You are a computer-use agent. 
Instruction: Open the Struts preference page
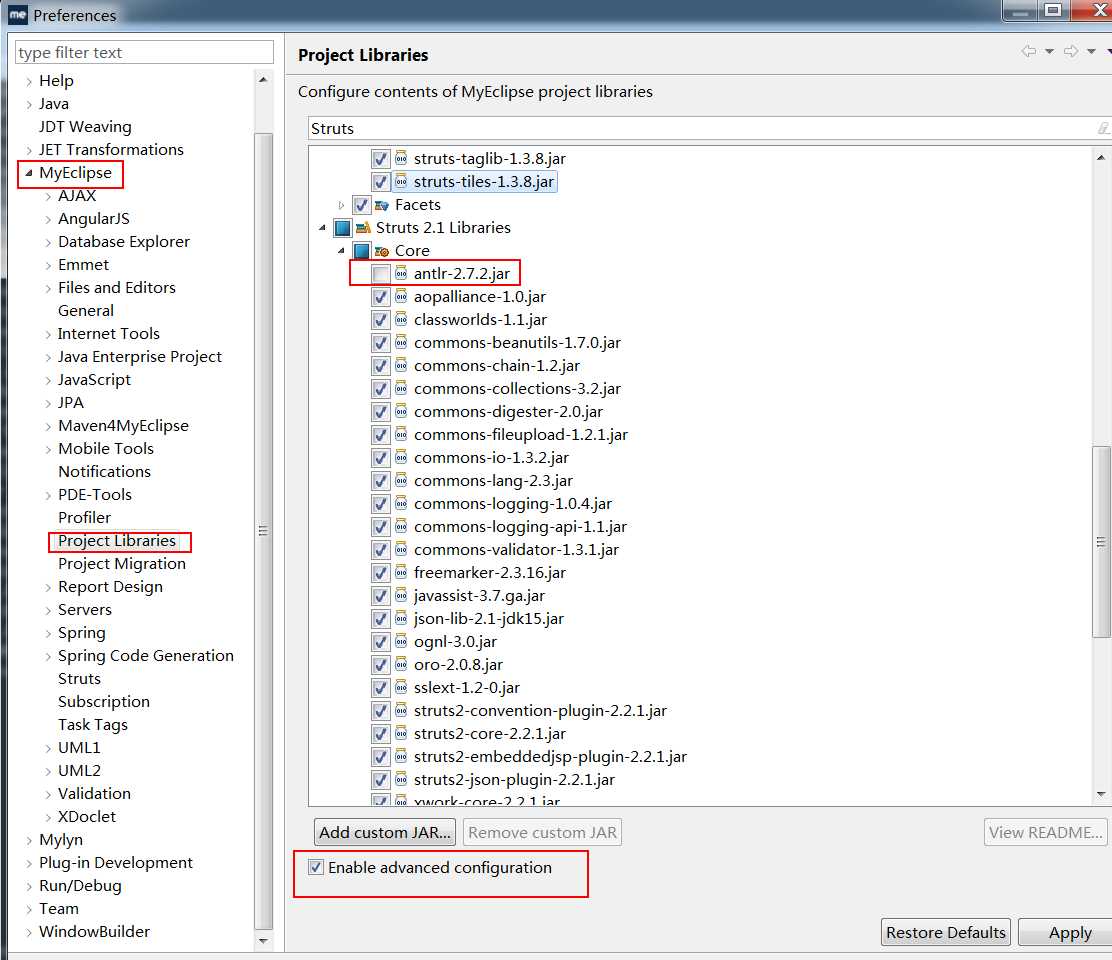(x=79, y=679)
